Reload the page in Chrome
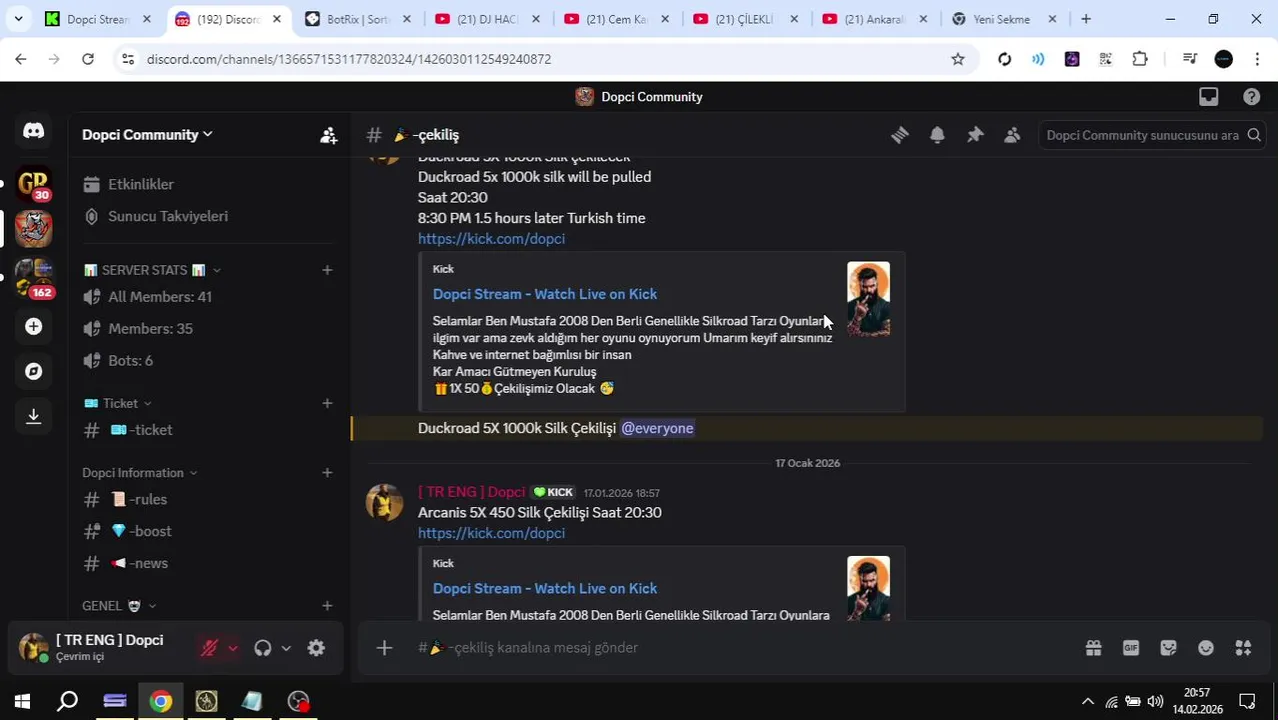This screenshot has height=720, width=1278. 88,59
